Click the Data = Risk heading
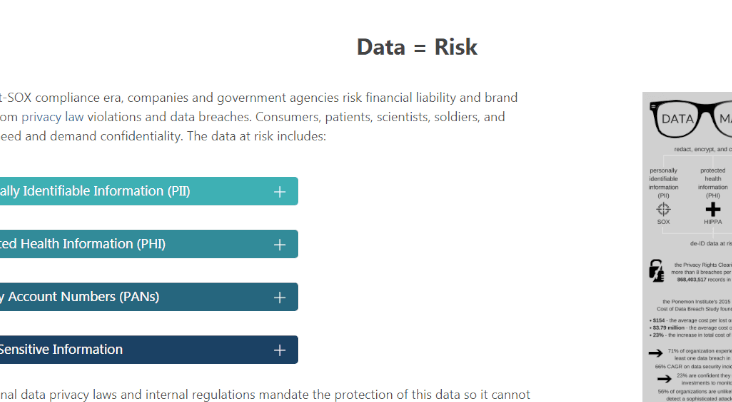Viewport: 732px width, 402px height. coord(417,47)
